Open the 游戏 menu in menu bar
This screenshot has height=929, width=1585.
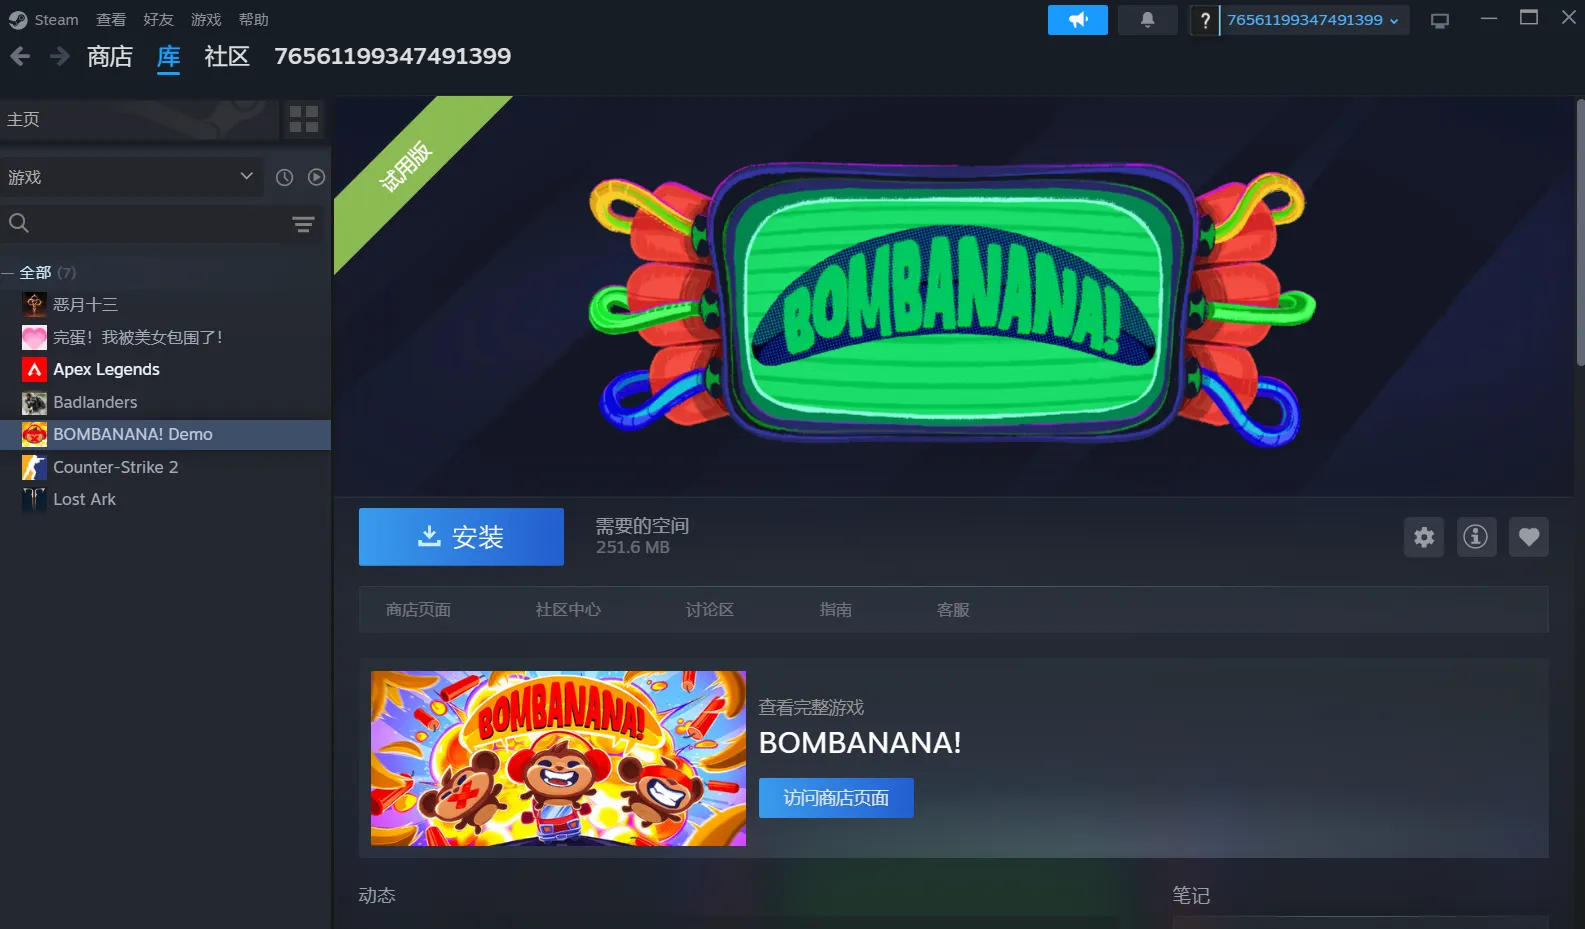(x=206, y=20)
